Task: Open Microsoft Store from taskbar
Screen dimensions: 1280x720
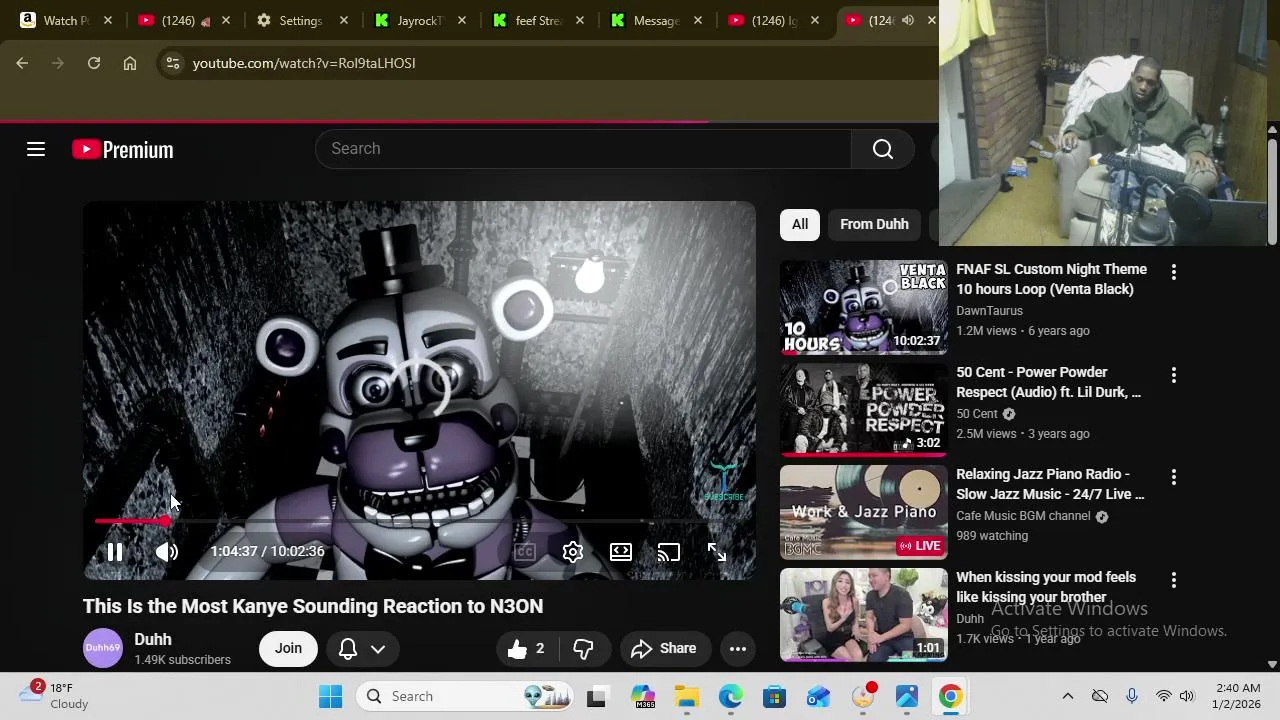Action: pyautogui.click(x=774, y=696)
